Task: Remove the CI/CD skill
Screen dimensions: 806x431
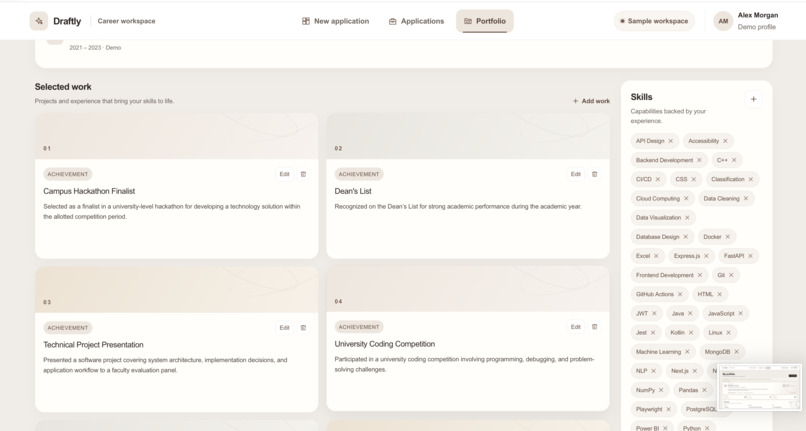Action: pyautogui.click(x=657, y=179)
